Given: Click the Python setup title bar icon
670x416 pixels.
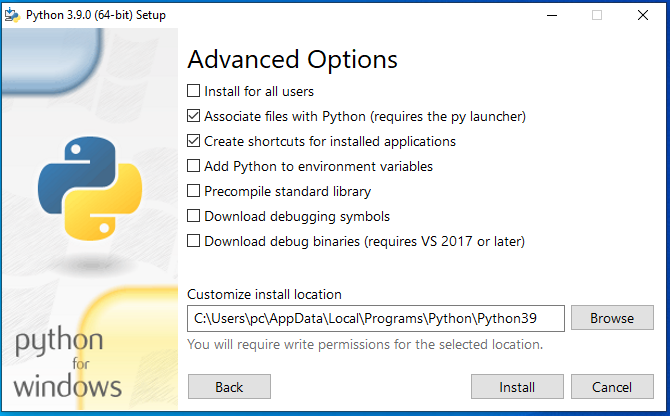Looking at the screenshot, I should pos(14,15).
